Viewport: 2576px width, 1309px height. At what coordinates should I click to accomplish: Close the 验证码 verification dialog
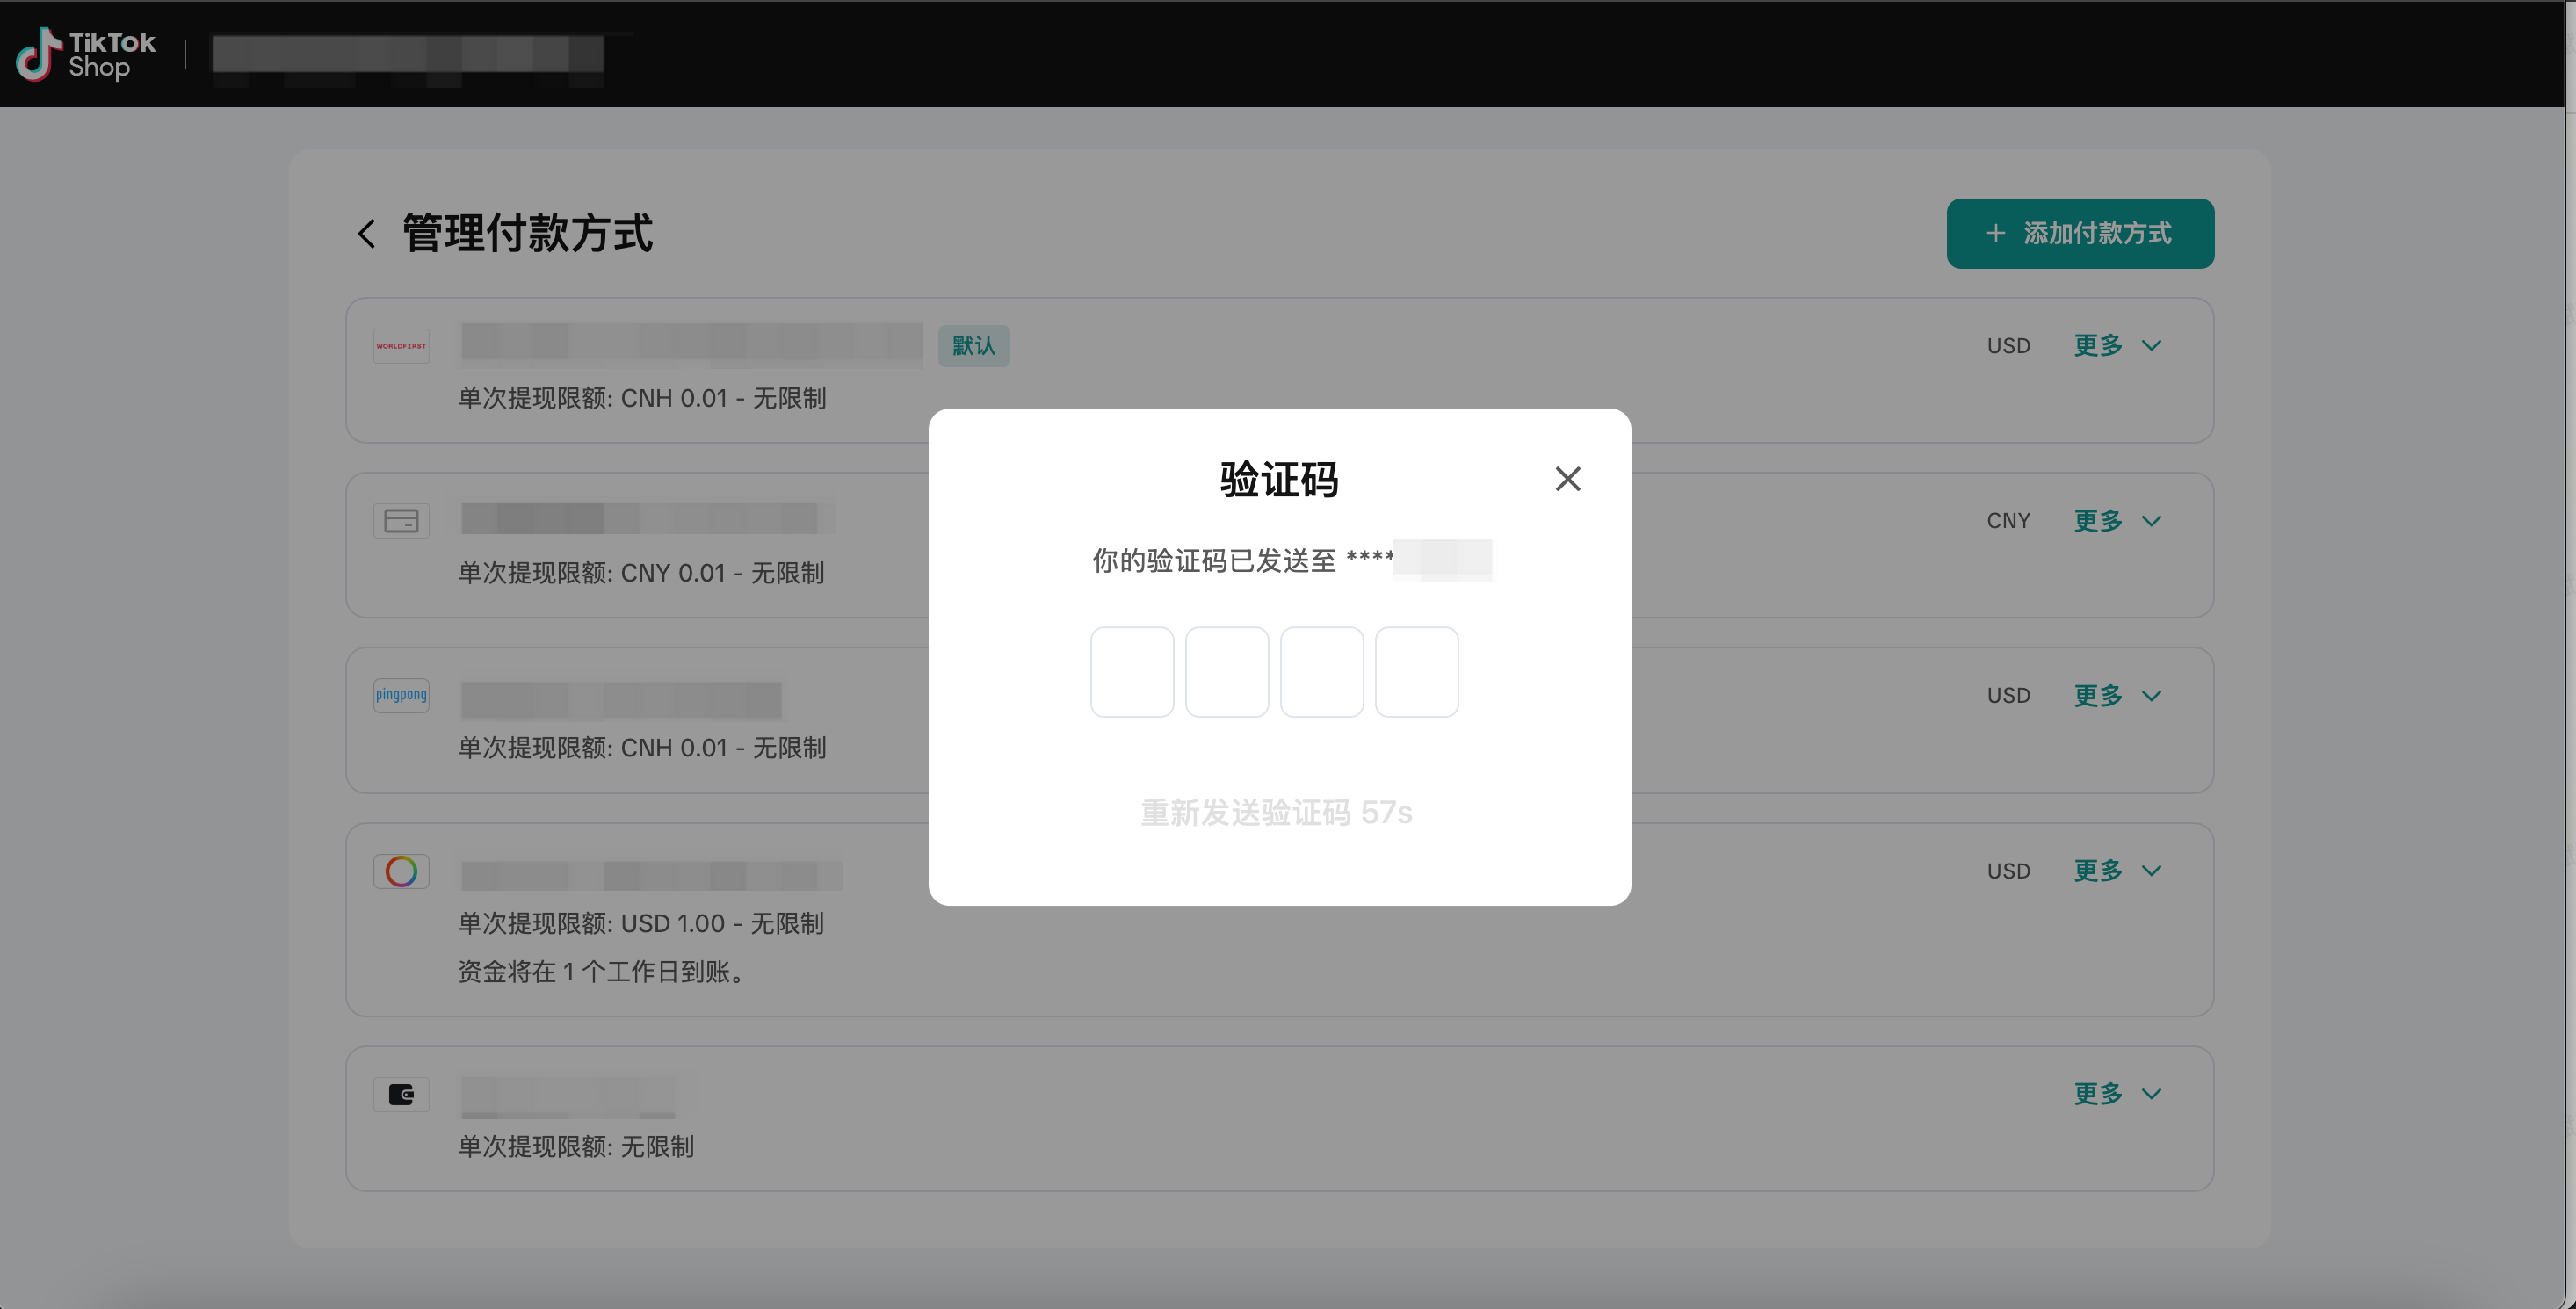coord(1567,479)
